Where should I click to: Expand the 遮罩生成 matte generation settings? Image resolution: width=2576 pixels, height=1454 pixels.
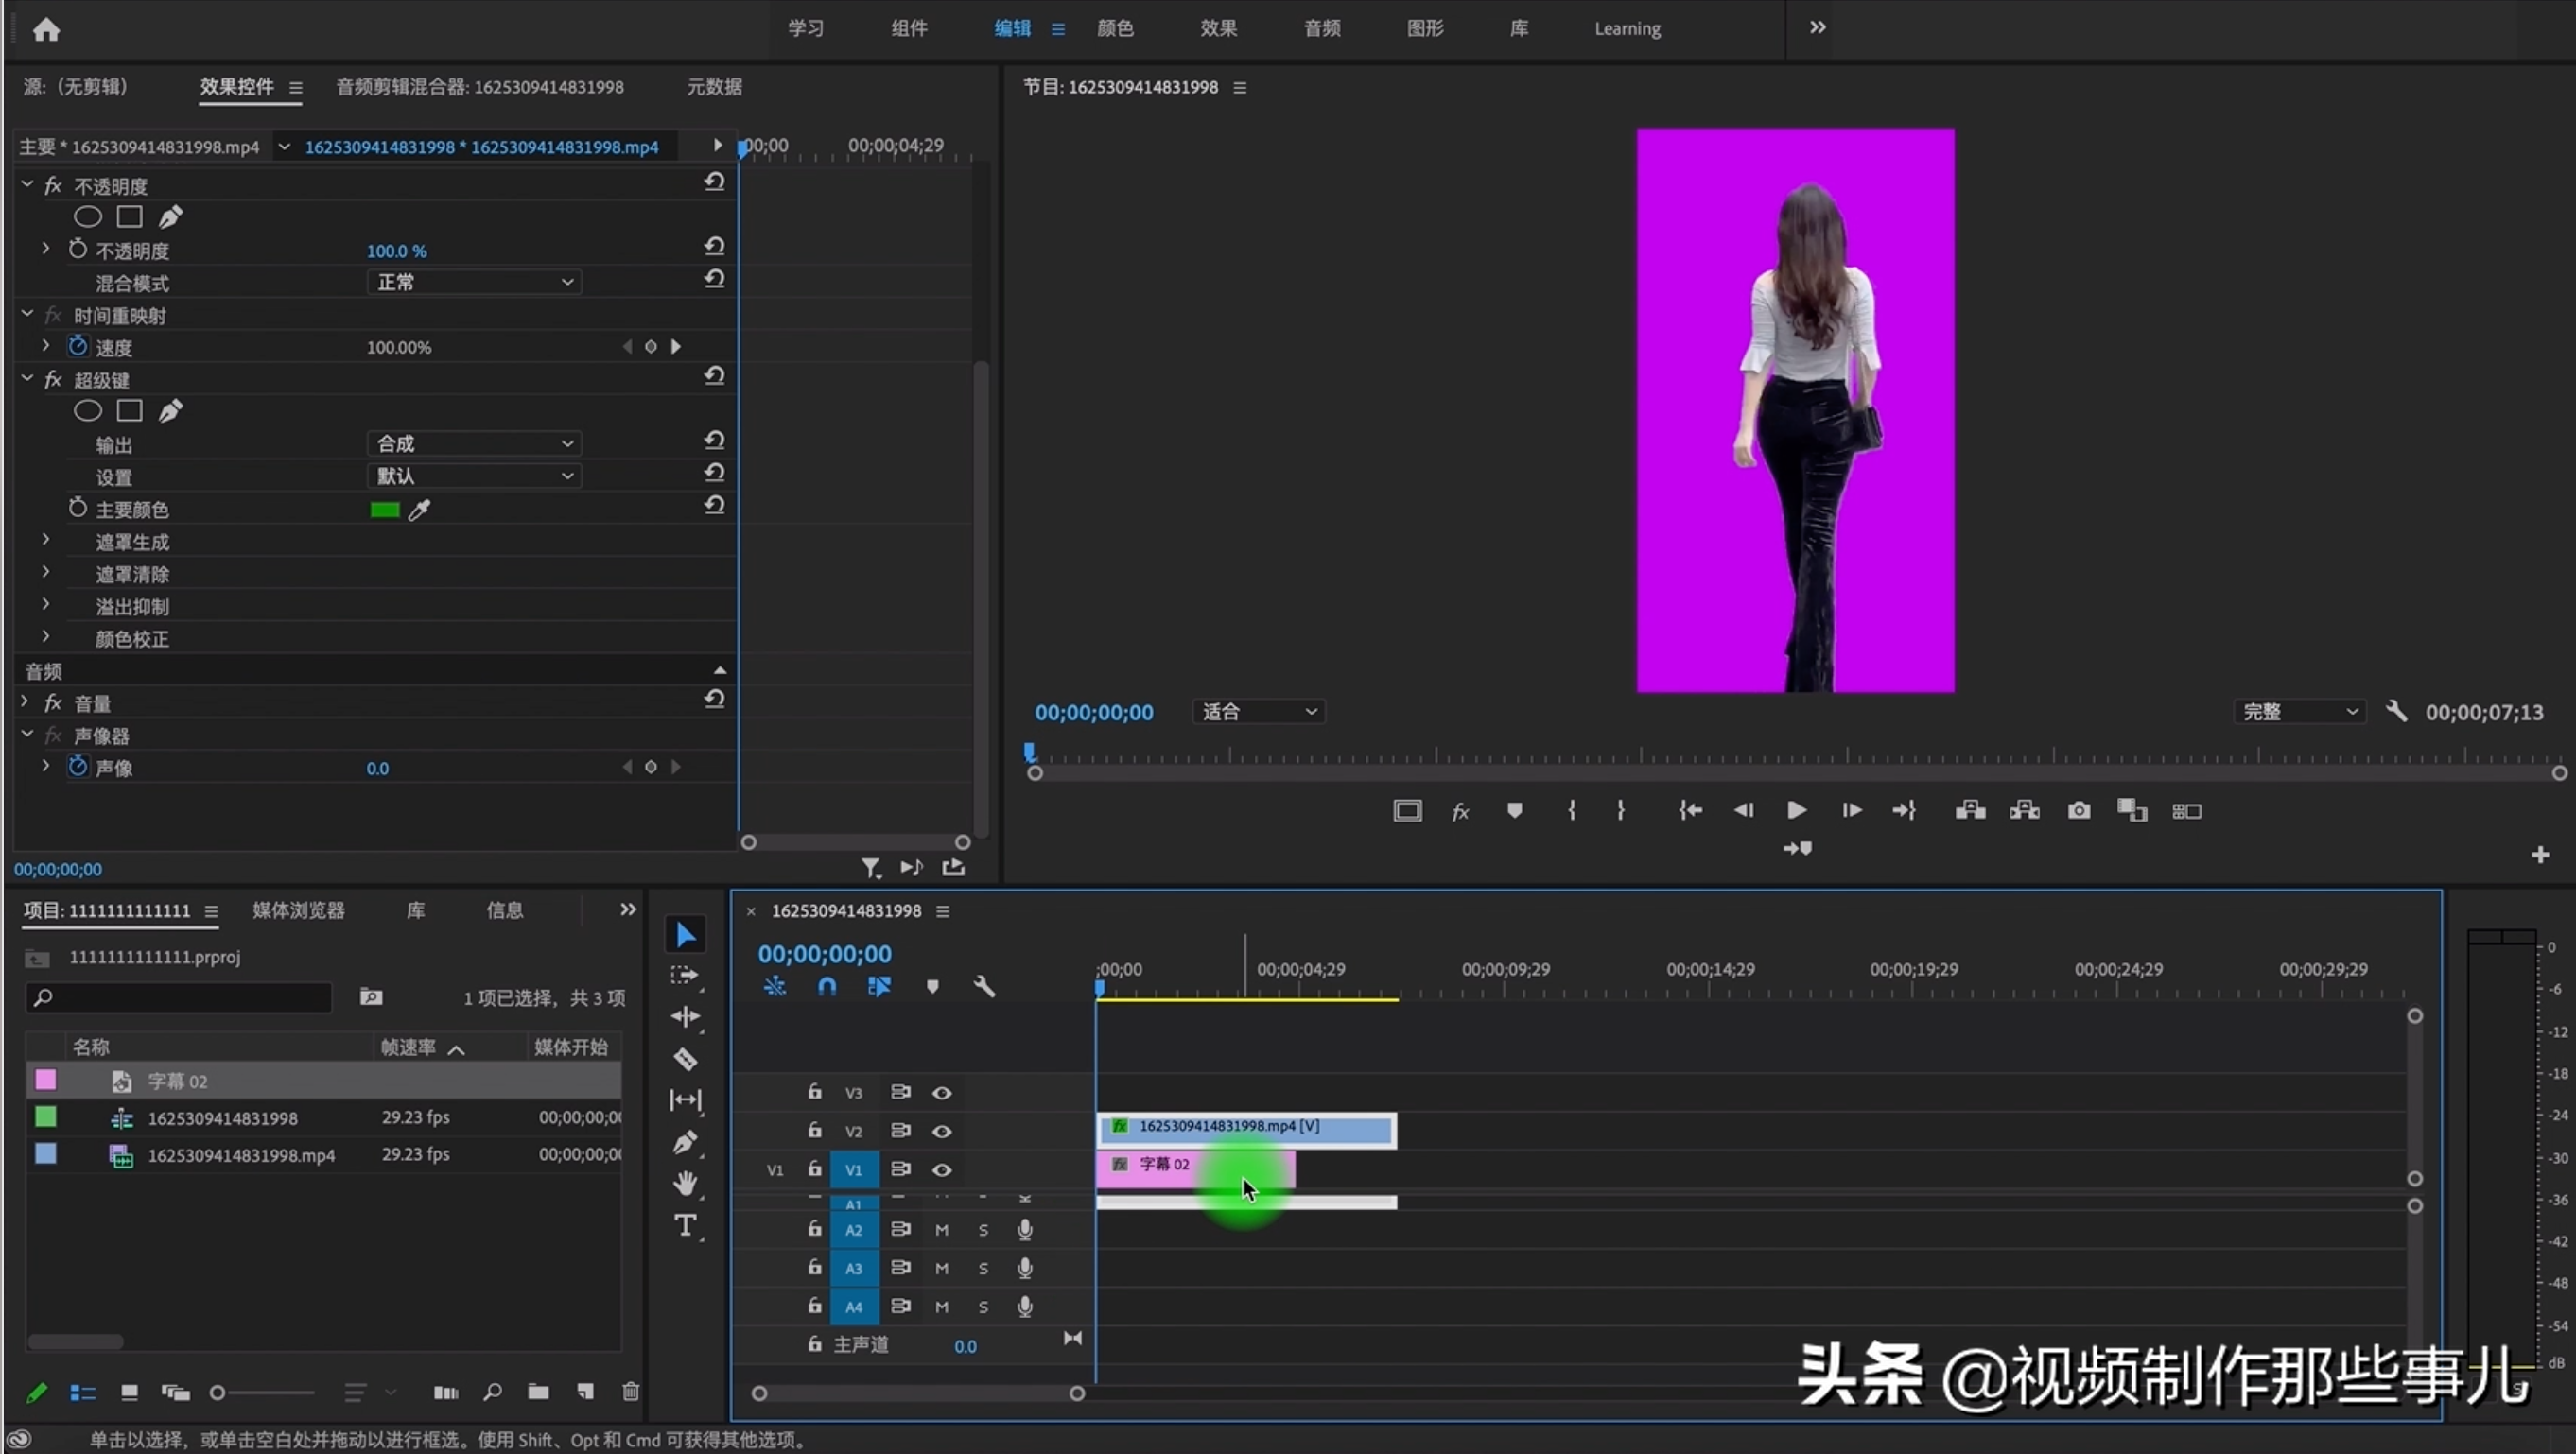pyautogui.click(x=46, y=542)
